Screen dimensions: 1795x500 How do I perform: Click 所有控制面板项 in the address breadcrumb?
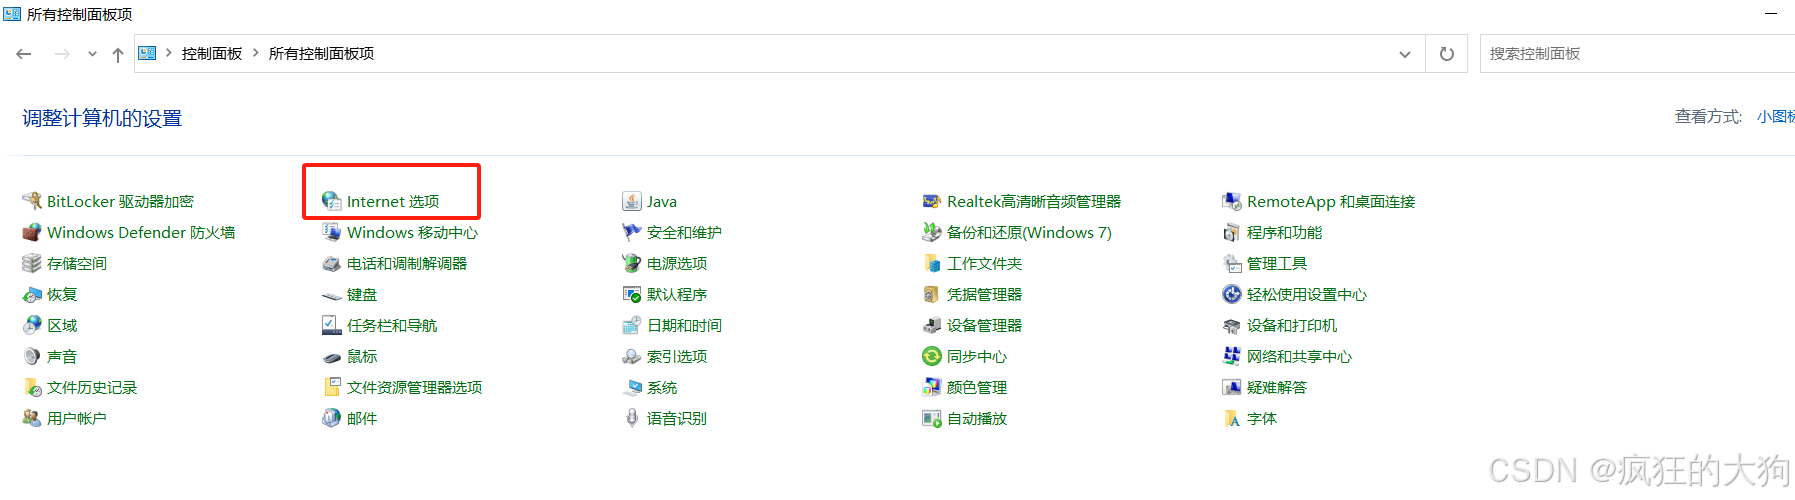(x=321, y=53)
